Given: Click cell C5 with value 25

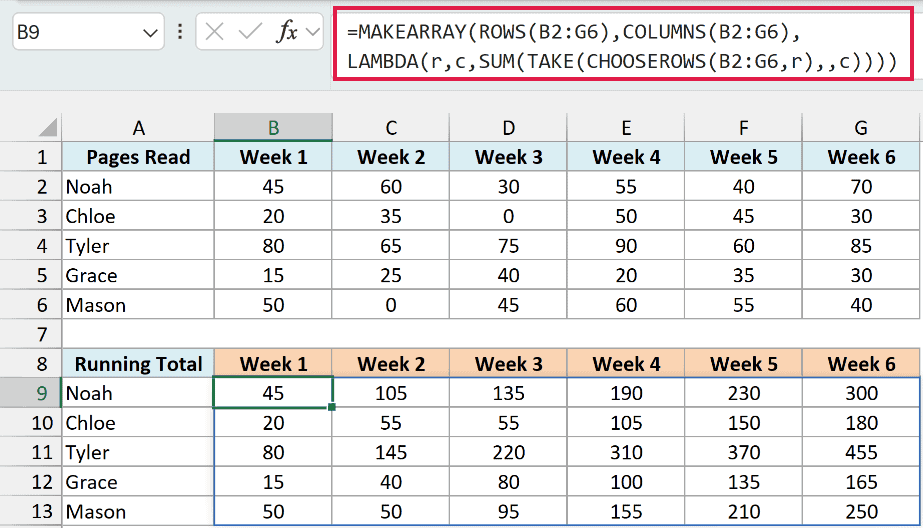Looking at the screenshot, I should [x=391, y=275].
